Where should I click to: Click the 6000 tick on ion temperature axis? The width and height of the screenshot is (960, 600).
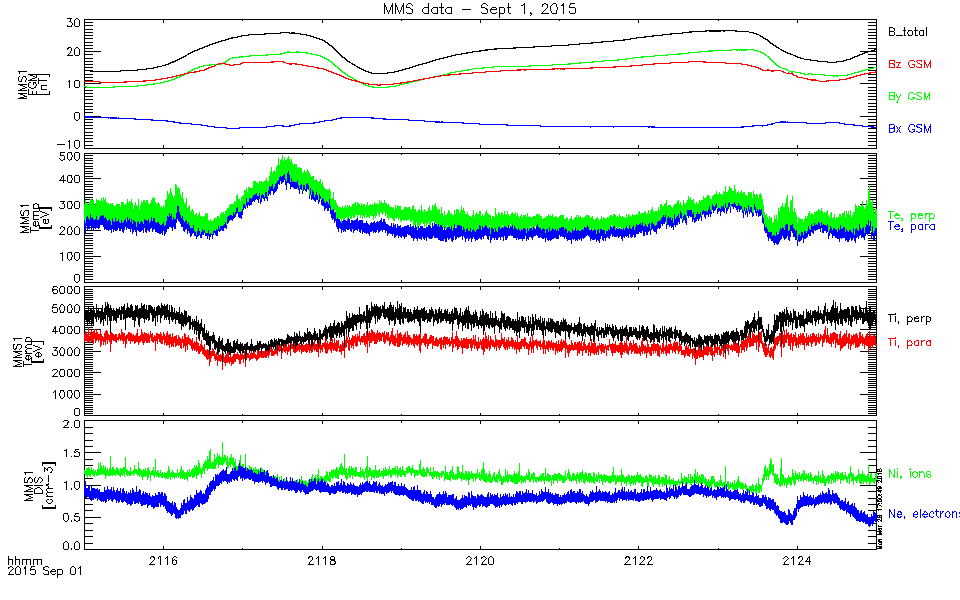click(64, 289)
